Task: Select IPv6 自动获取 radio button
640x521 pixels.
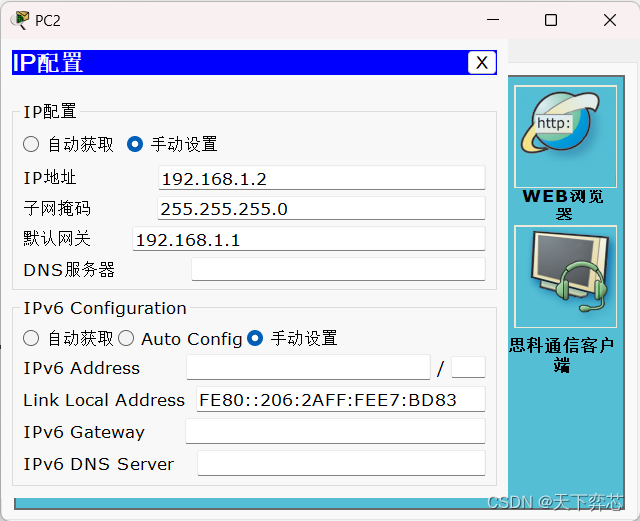Action: (31, 338)
